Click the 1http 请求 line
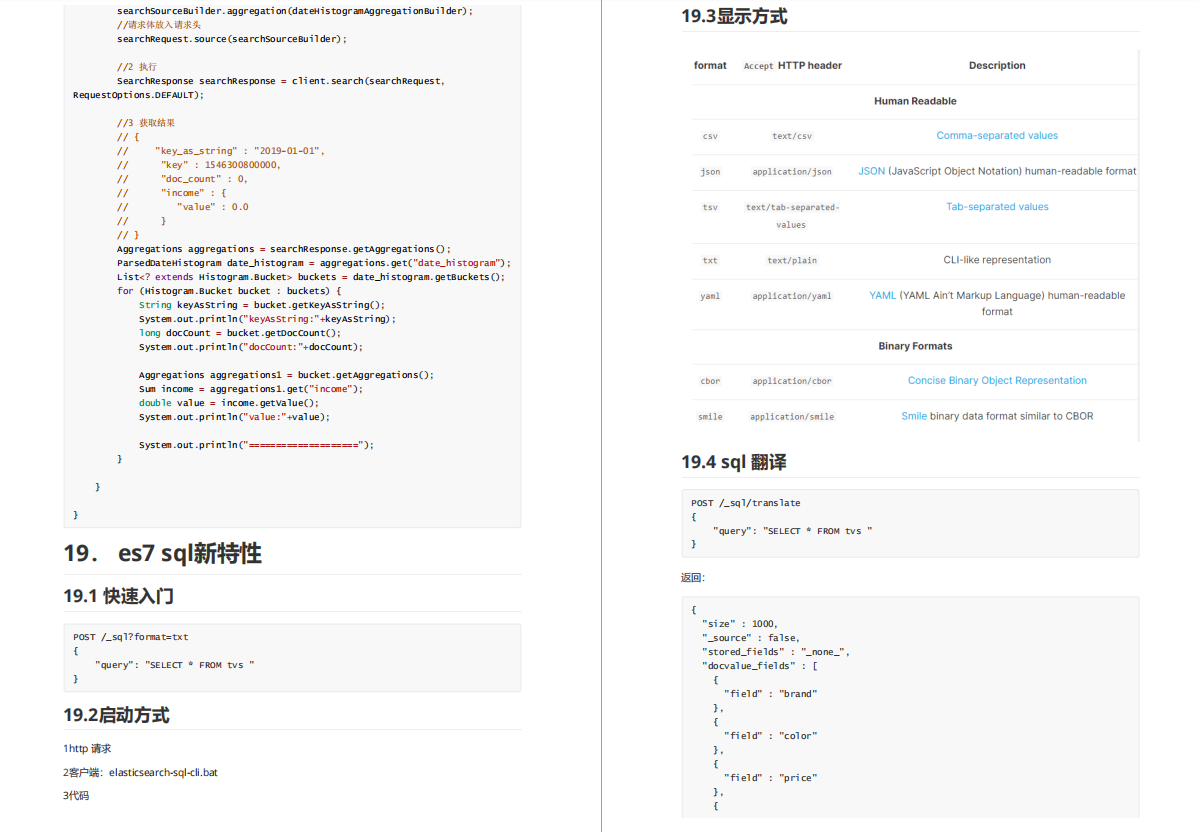The height and width of the screenshot is (832, 1198). 87,749
